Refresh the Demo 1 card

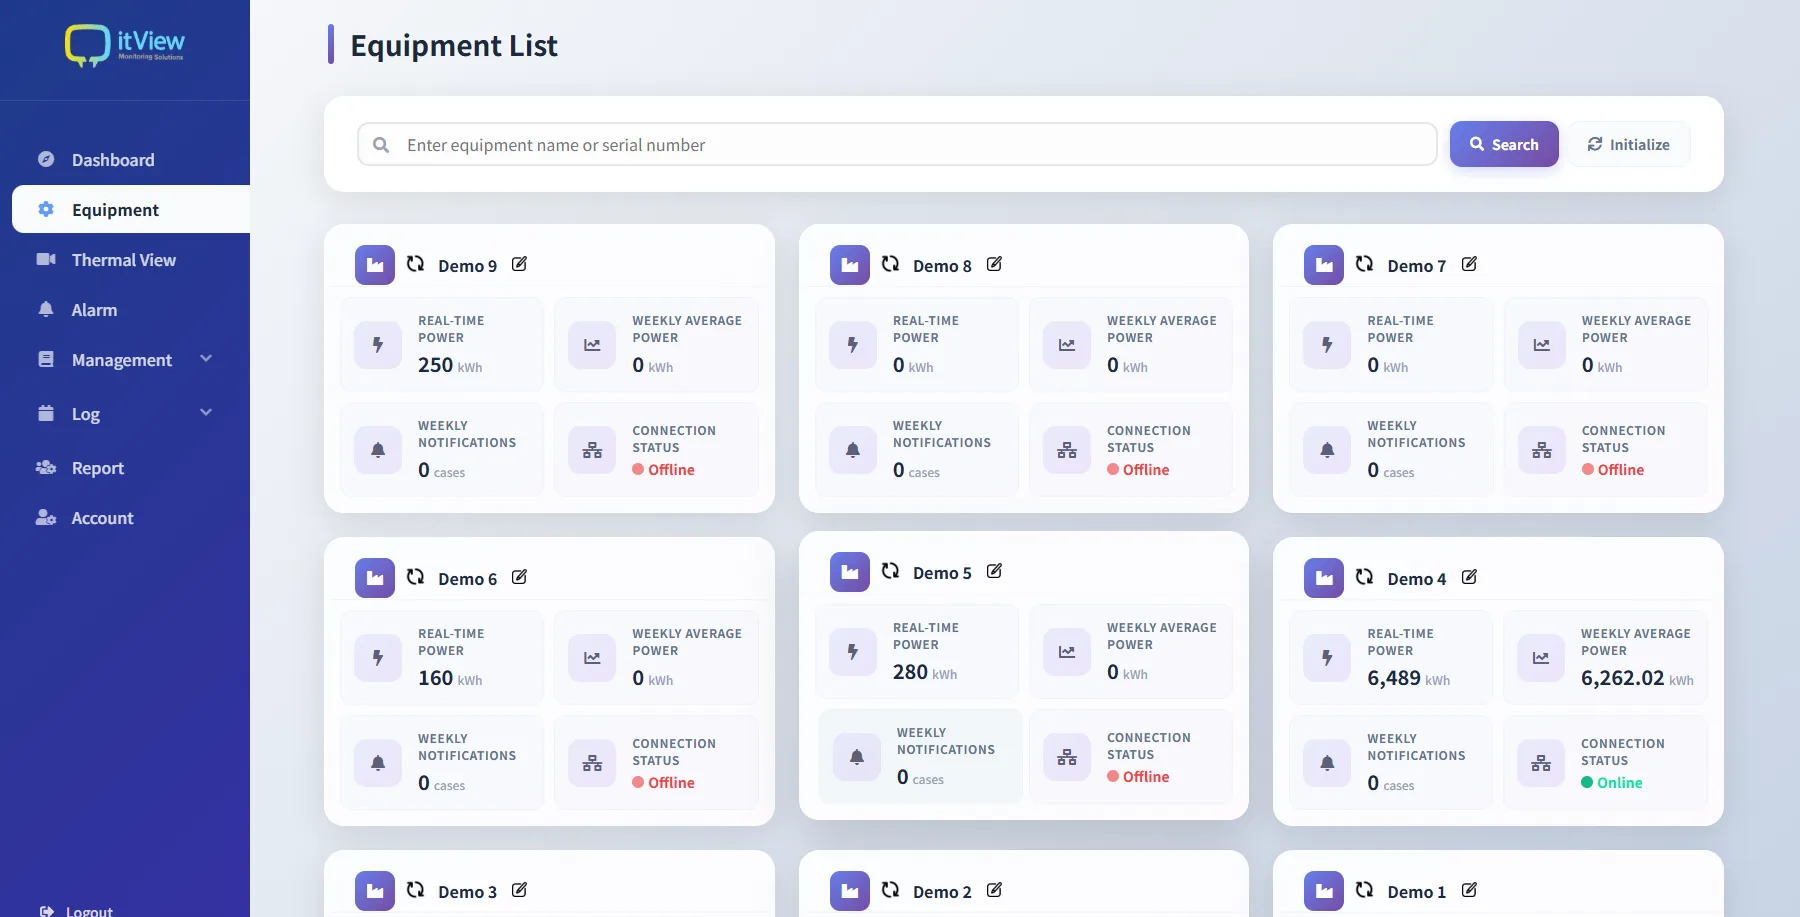[x=1365, y=890]
